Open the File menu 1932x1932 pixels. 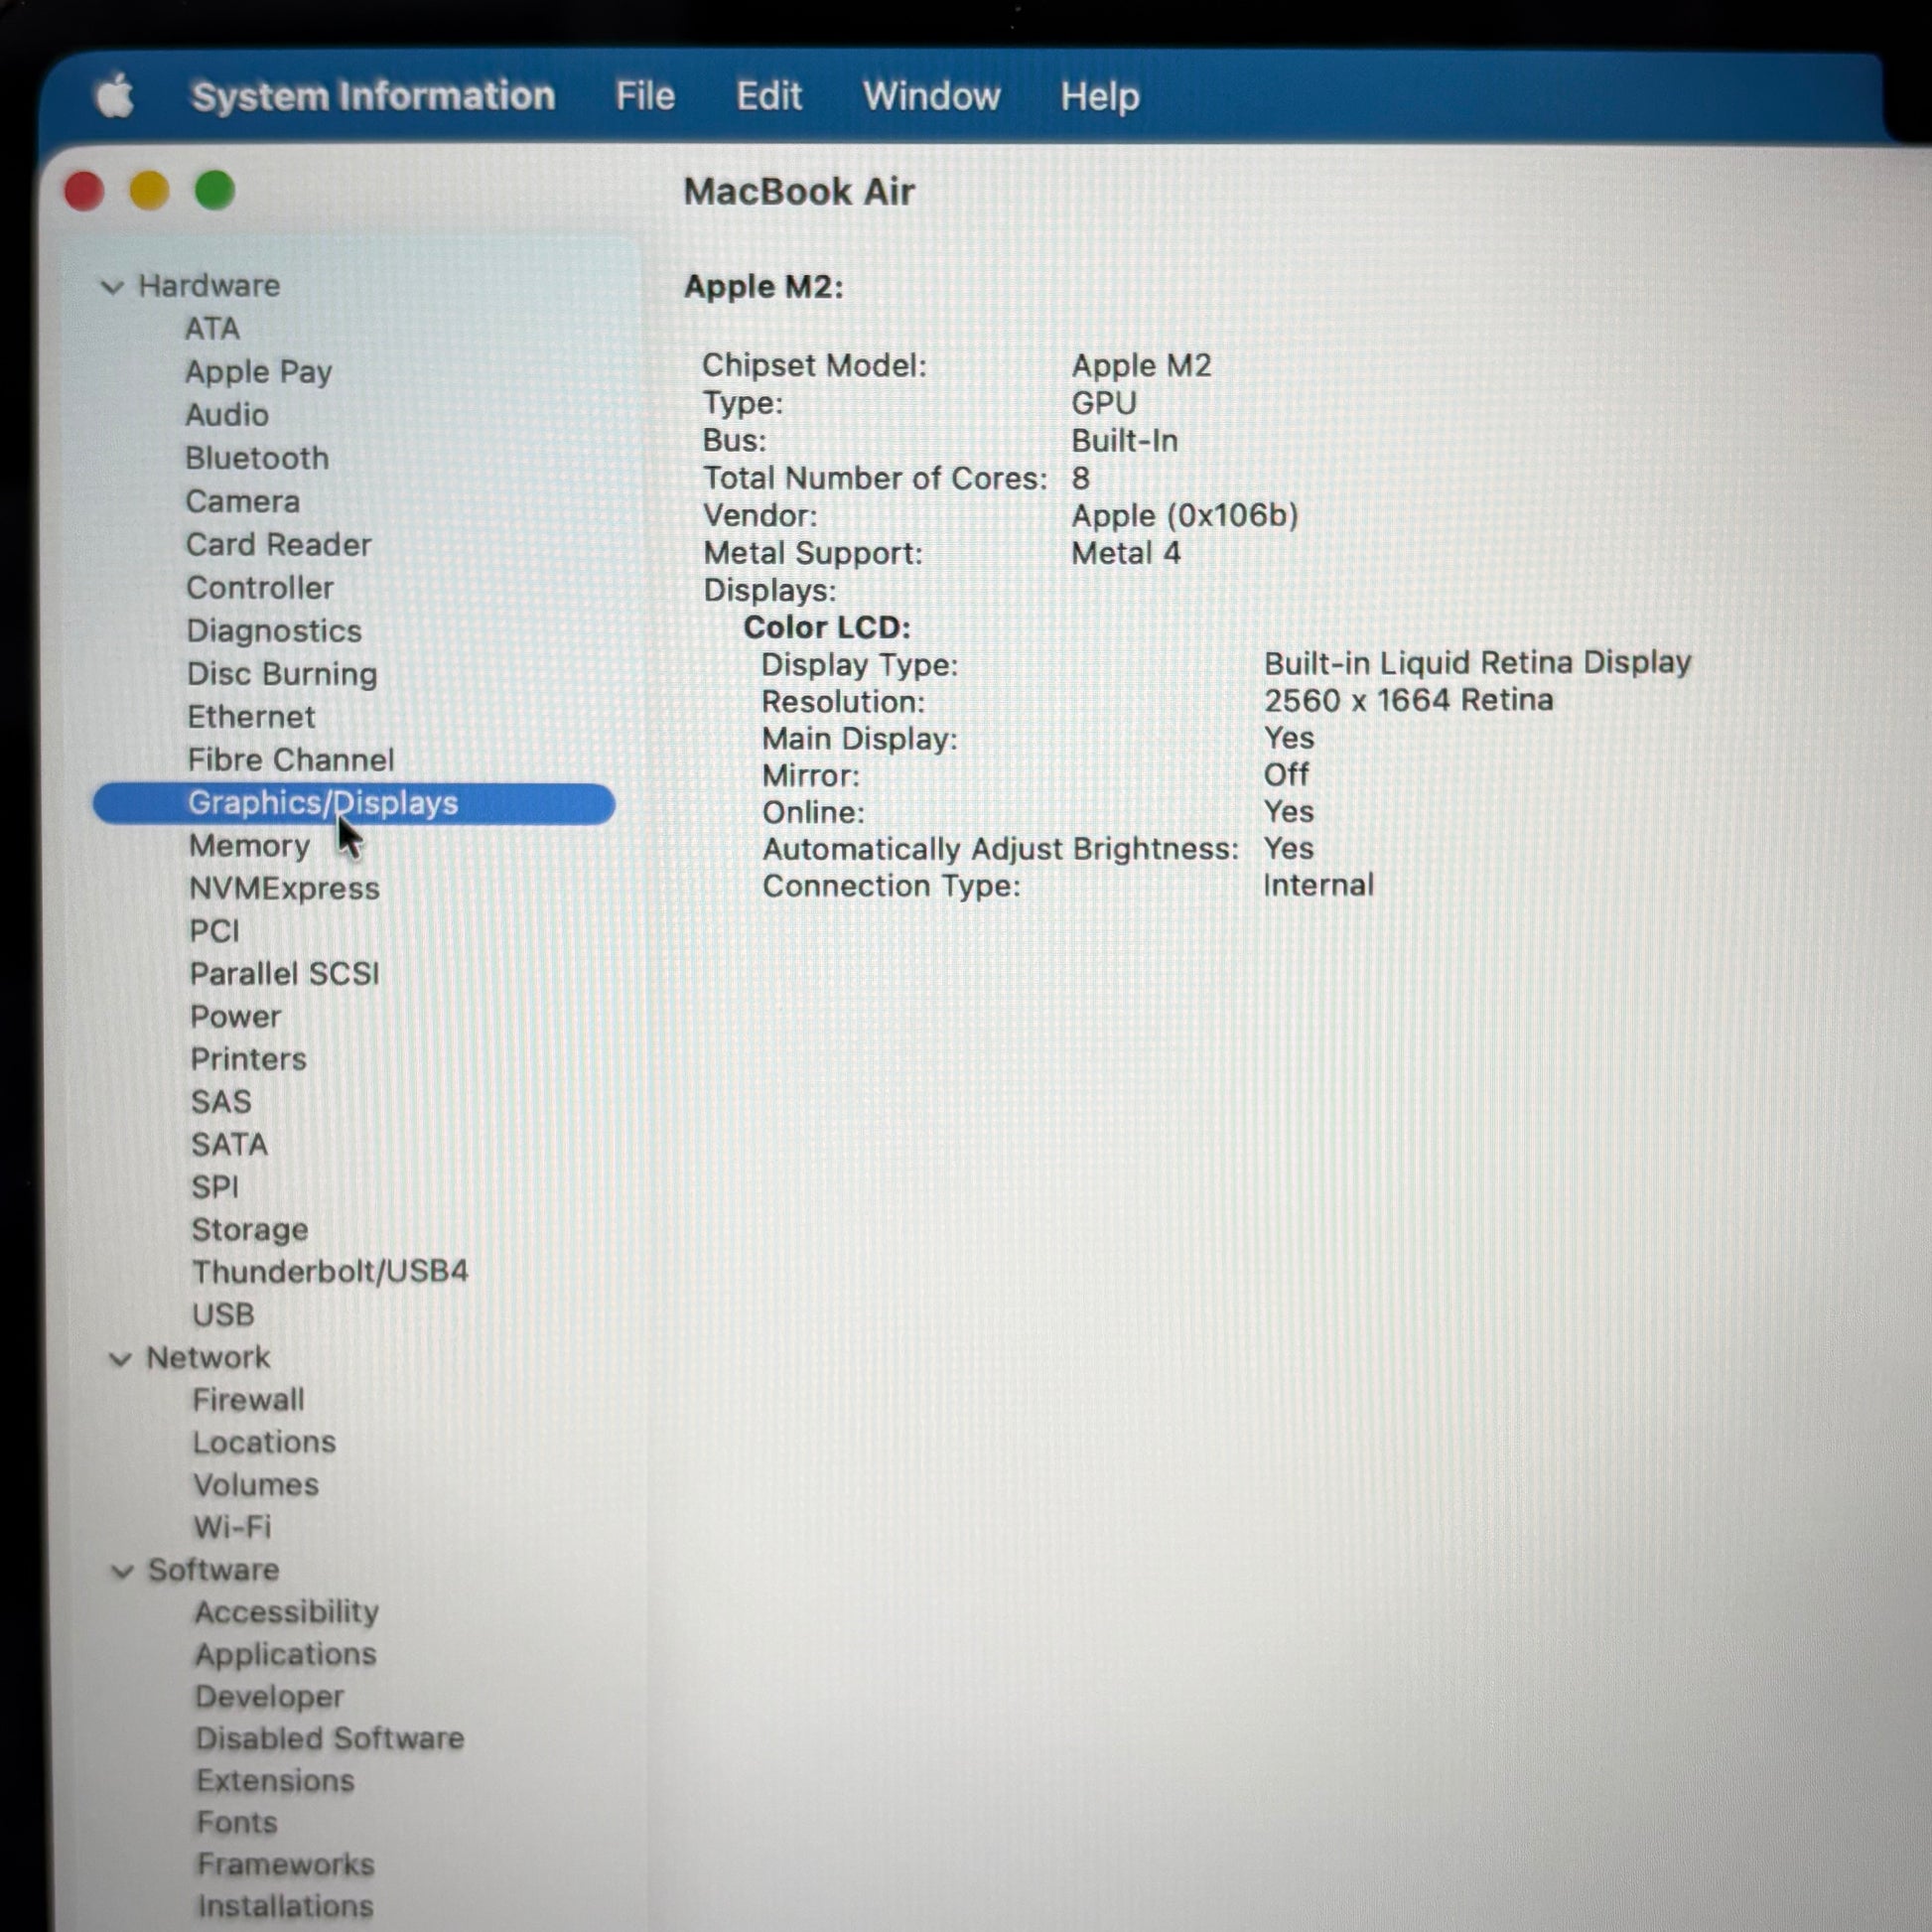tap(644, 97)
